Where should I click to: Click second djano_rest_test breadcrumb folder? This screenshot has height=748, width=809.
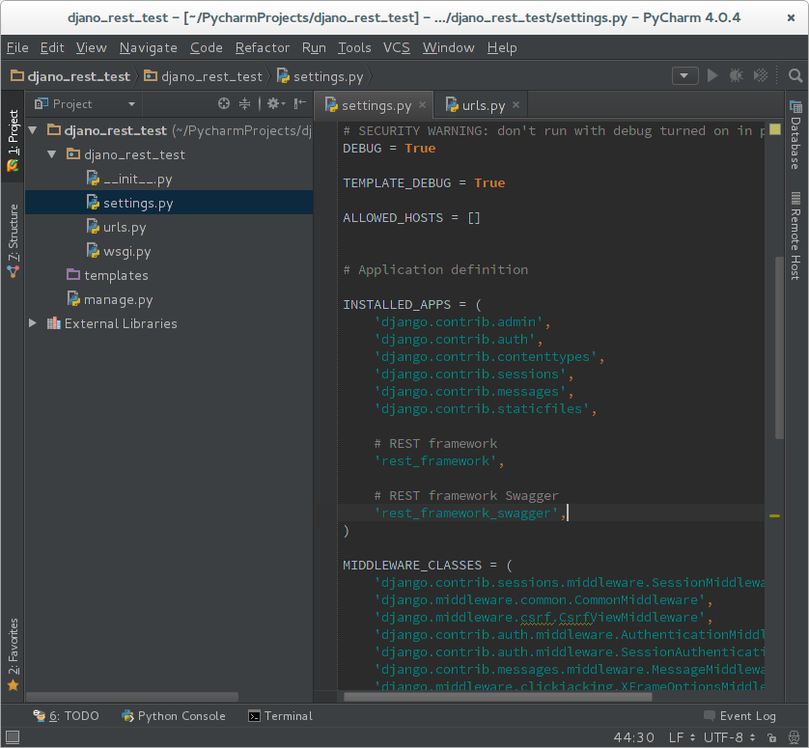click(203, 76)
